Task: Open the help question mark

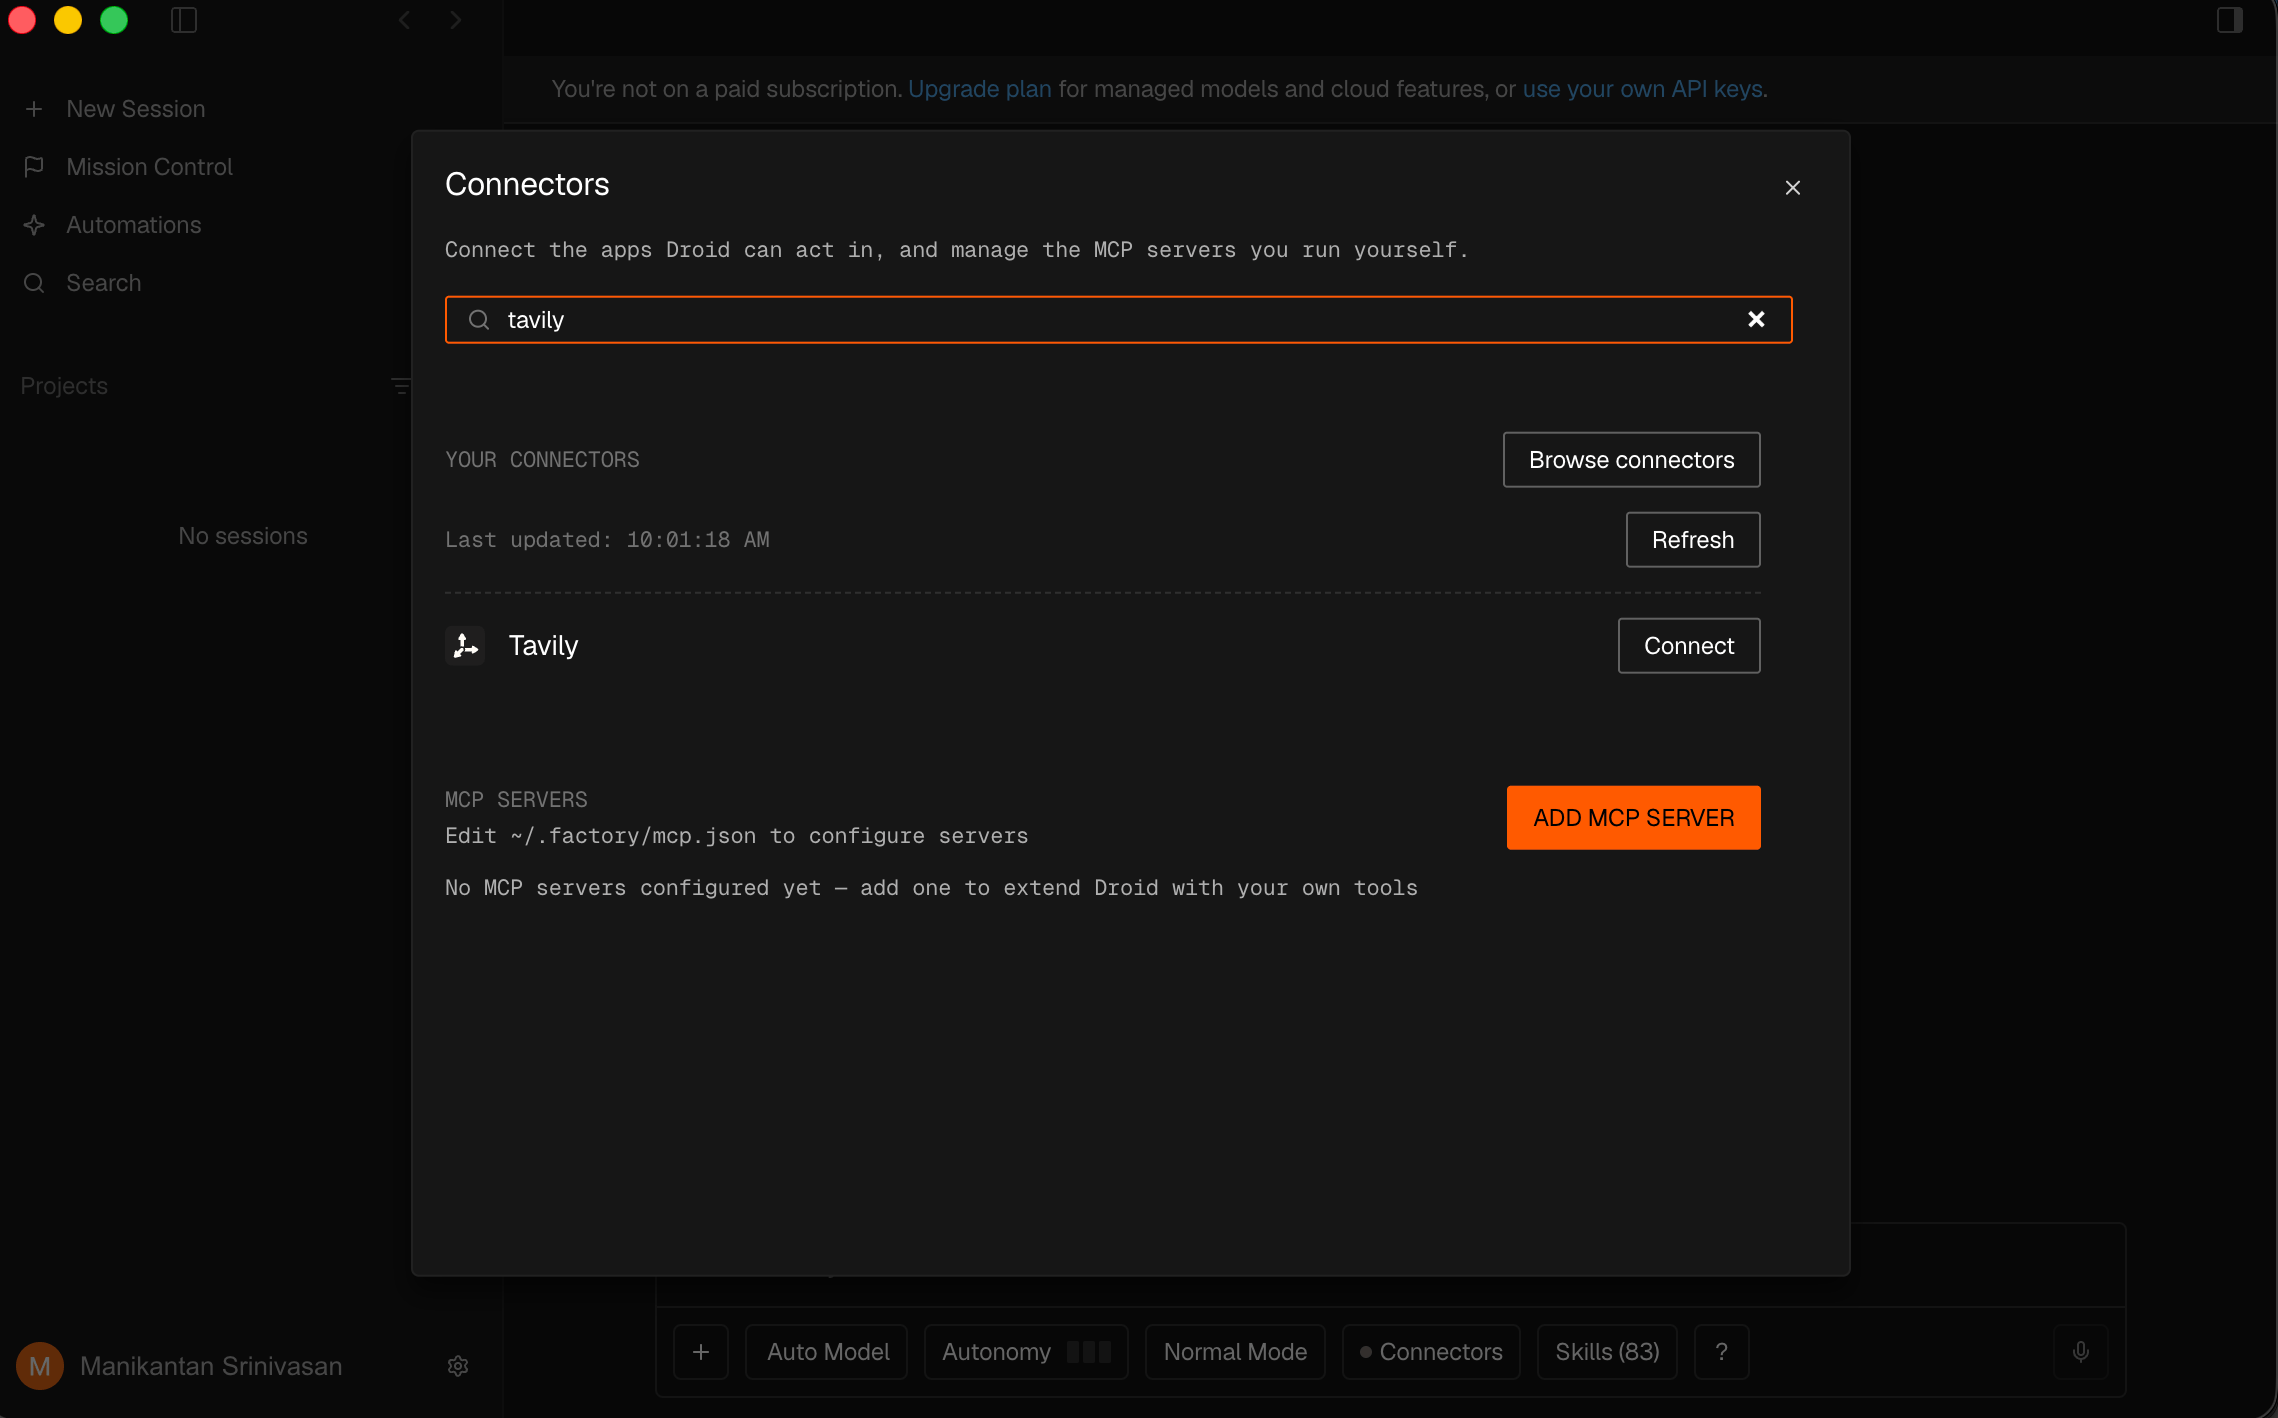Action: 1721,1351
